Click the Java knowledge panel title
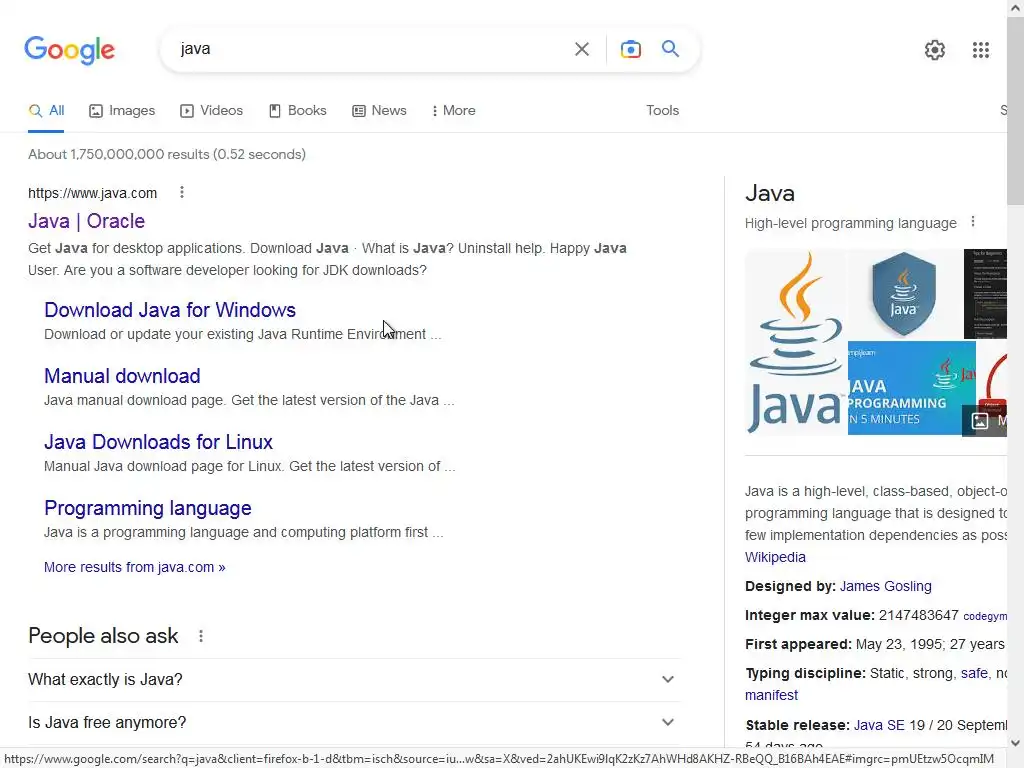This screenshot has height=768, width=1024. click(770, 193)
